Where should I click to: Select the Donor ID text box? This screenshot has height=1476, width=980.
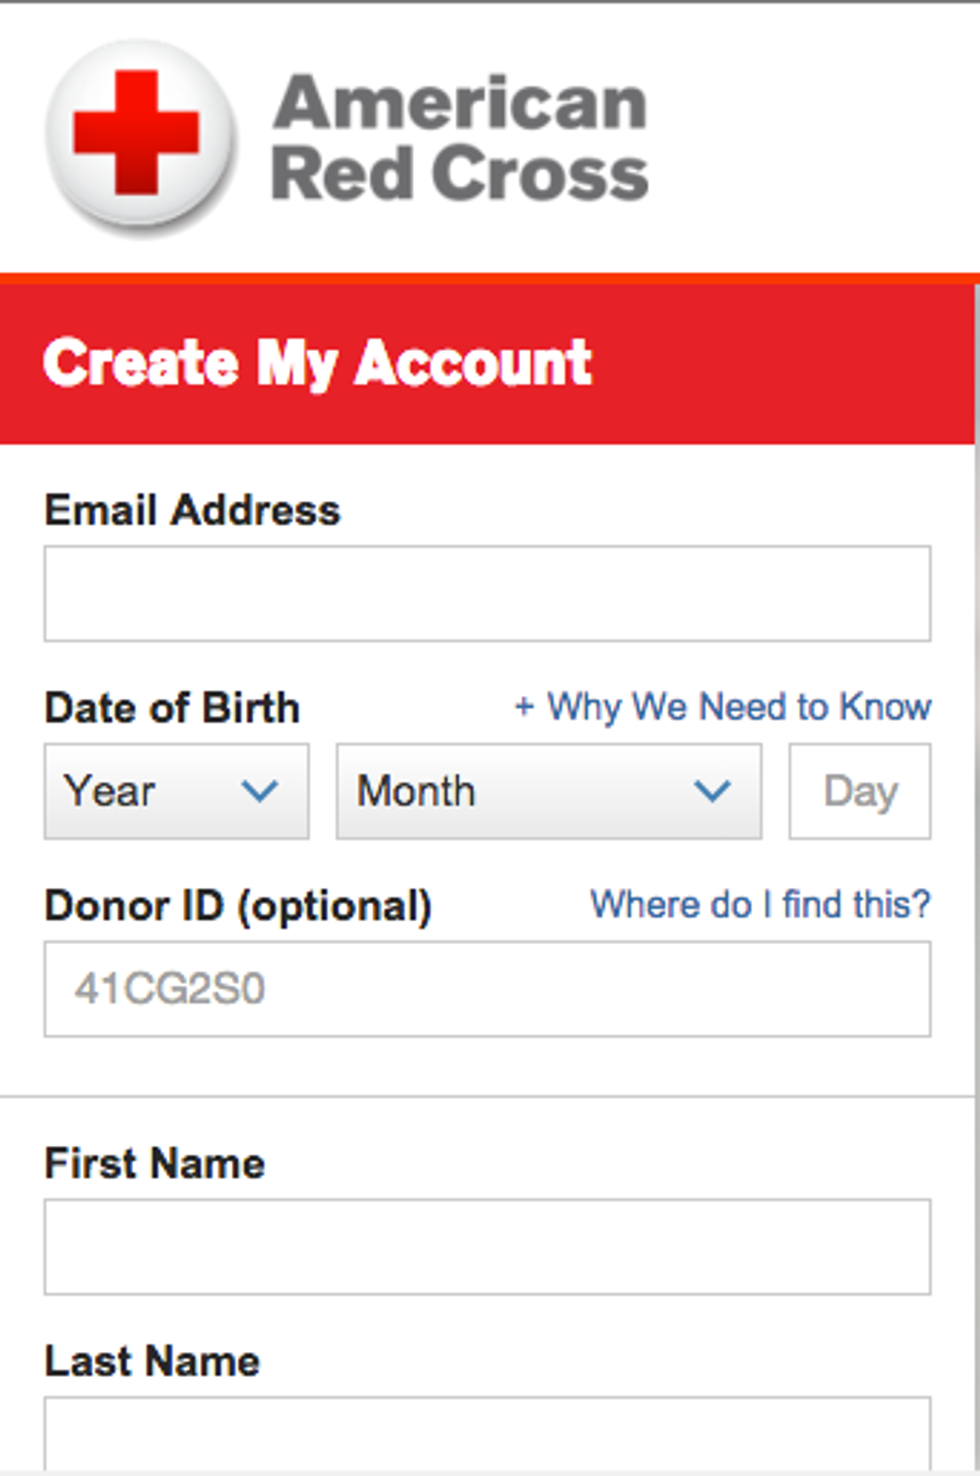click(487, 989)
